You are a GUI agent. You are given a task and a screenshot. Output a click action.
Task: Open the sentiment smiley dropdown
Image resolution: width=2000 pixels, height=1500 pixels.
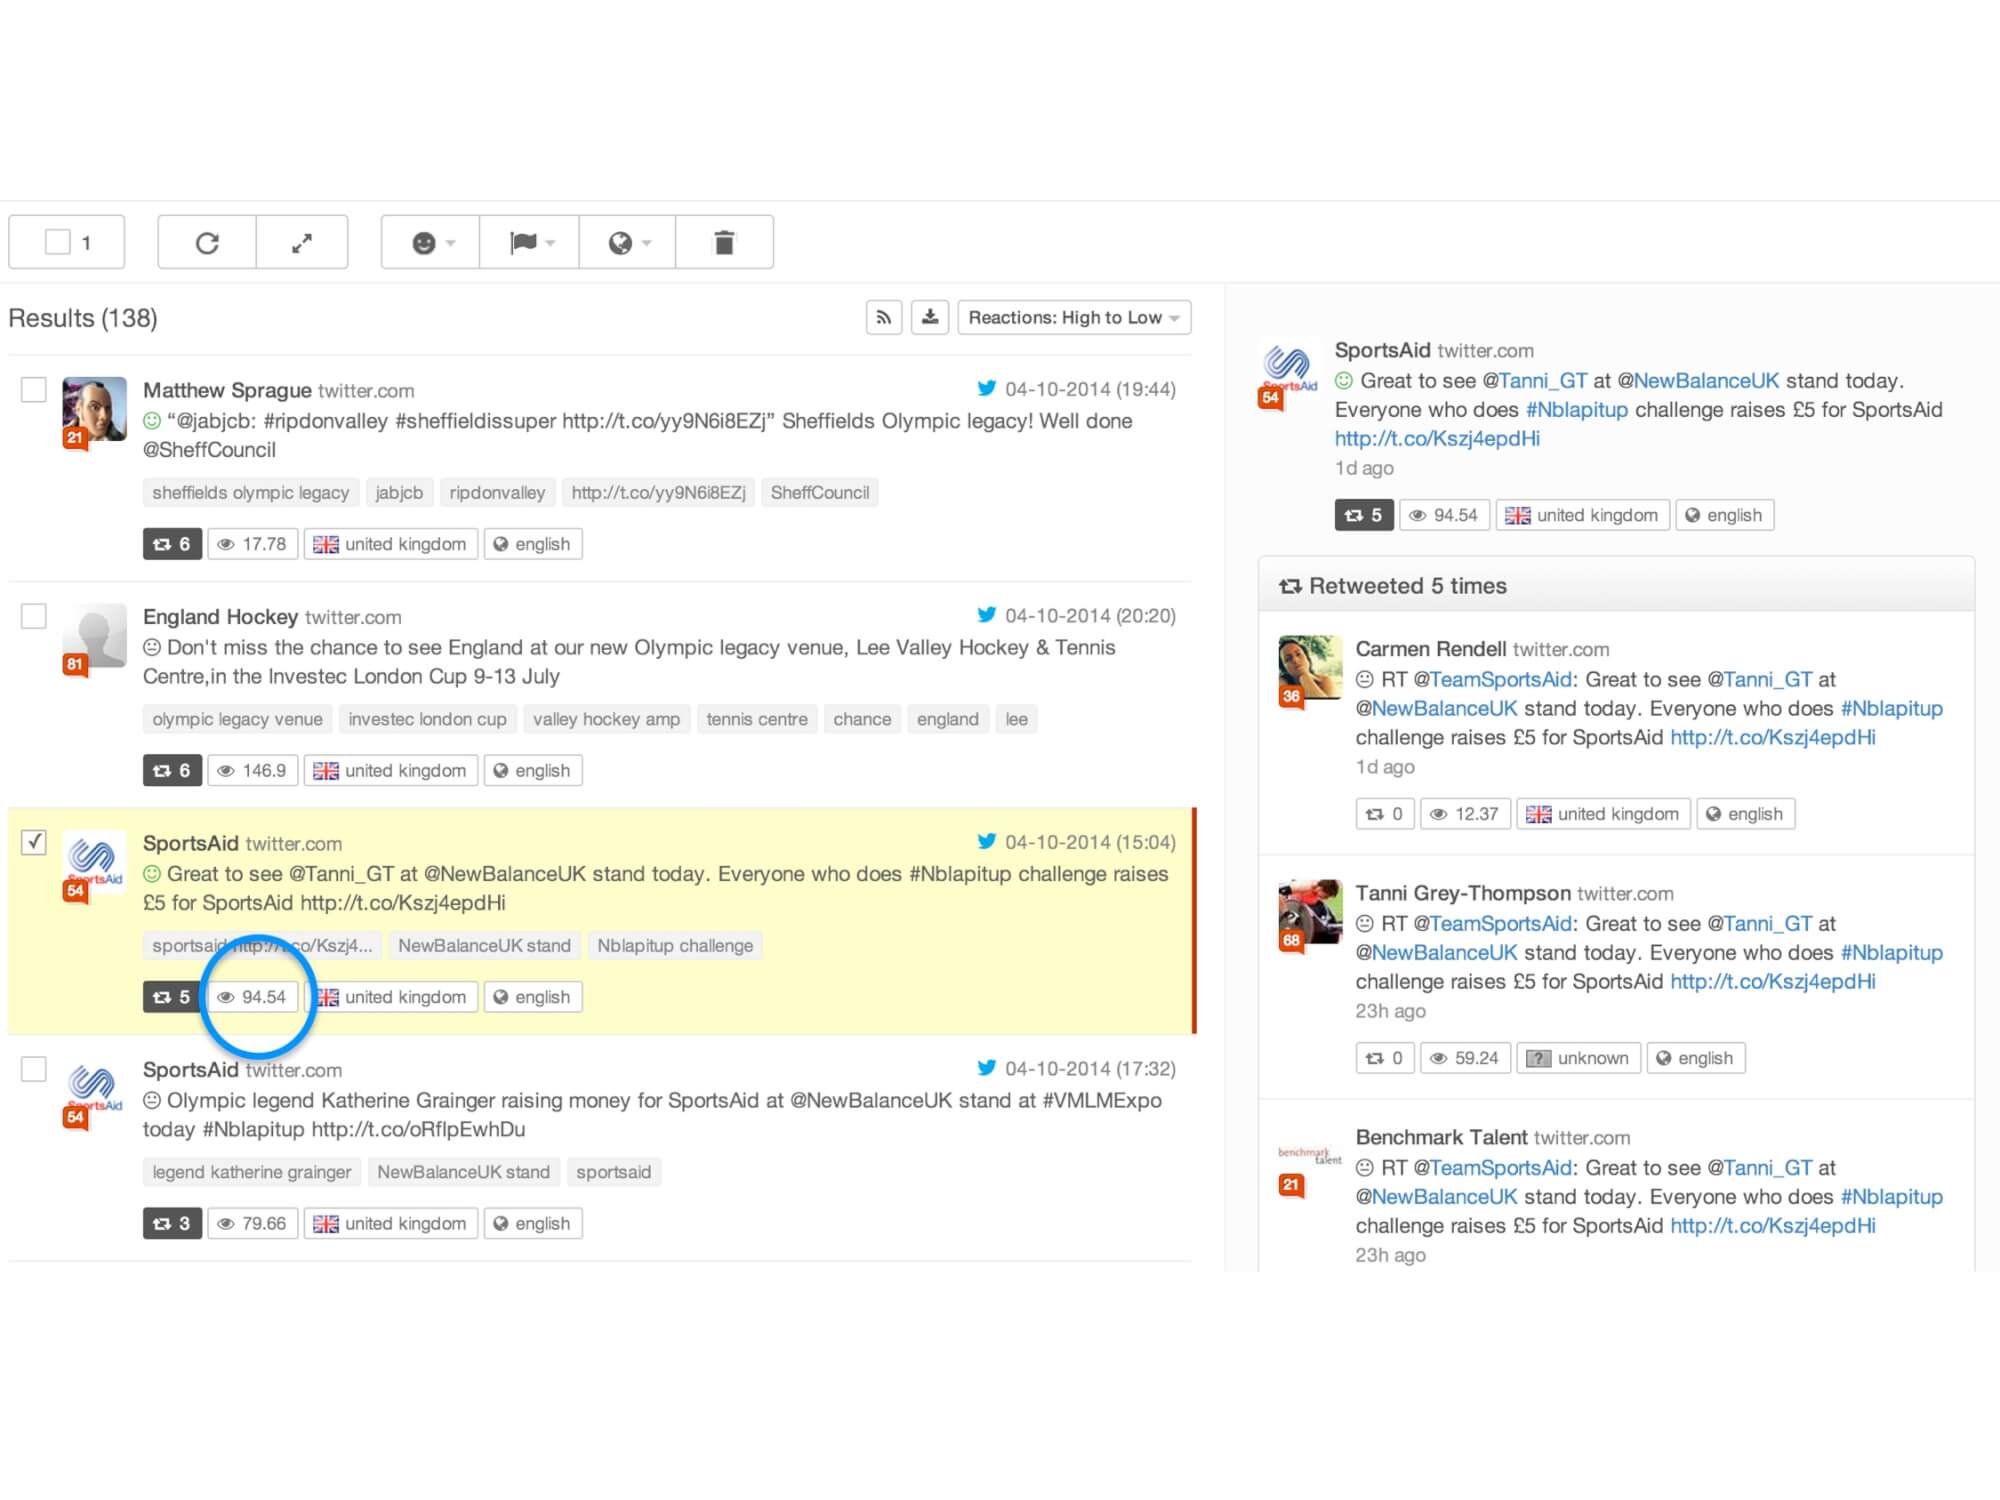(x=431, y=243)
